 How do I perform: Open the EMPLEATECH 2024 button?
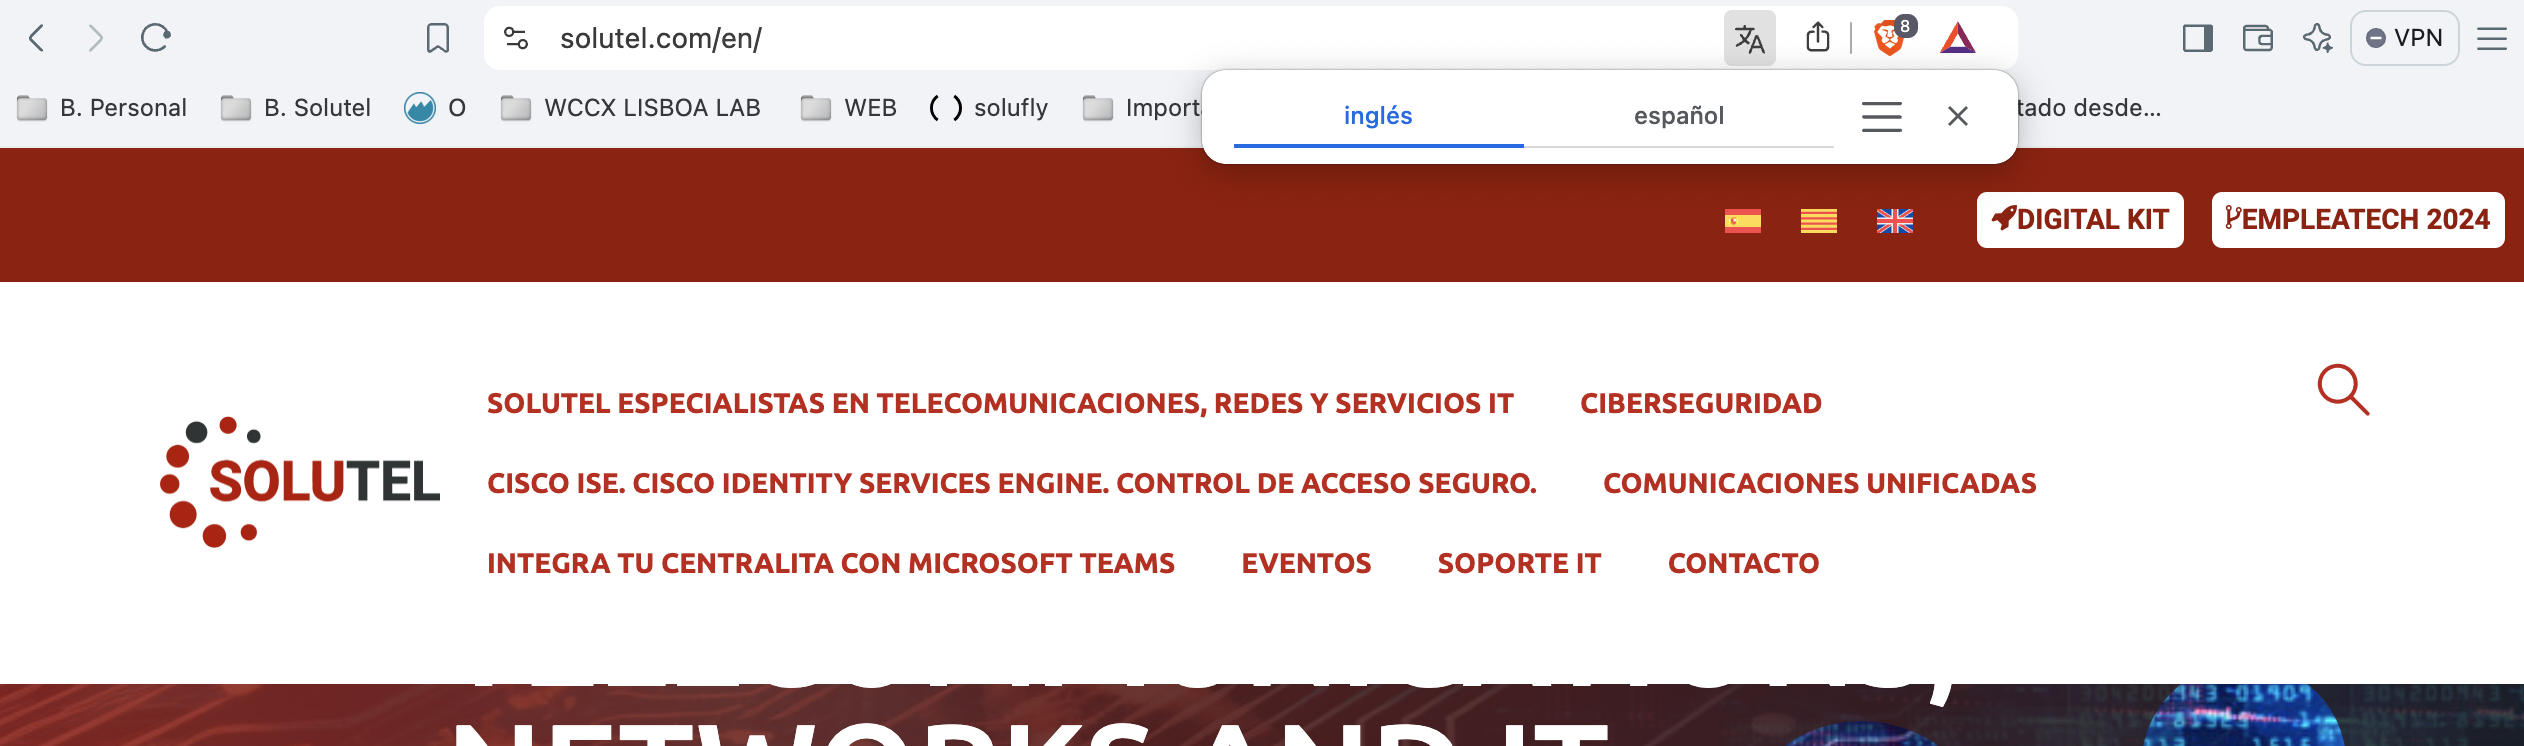click(x=2358, y=220)
